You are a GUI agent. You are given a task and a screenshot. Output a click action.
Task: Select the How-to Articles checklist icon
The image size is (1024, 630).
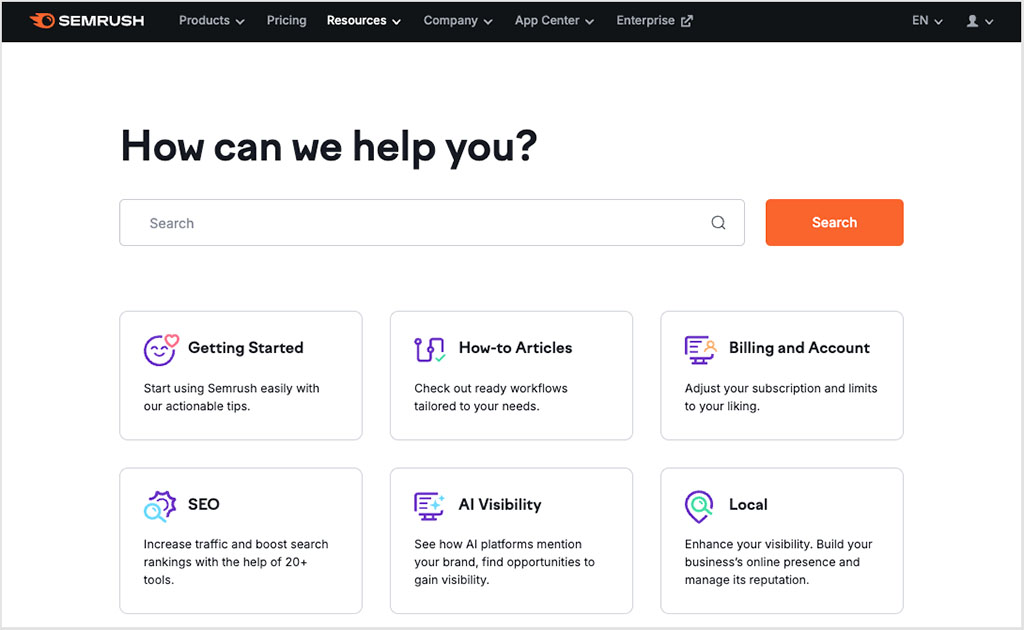[430, 348]
